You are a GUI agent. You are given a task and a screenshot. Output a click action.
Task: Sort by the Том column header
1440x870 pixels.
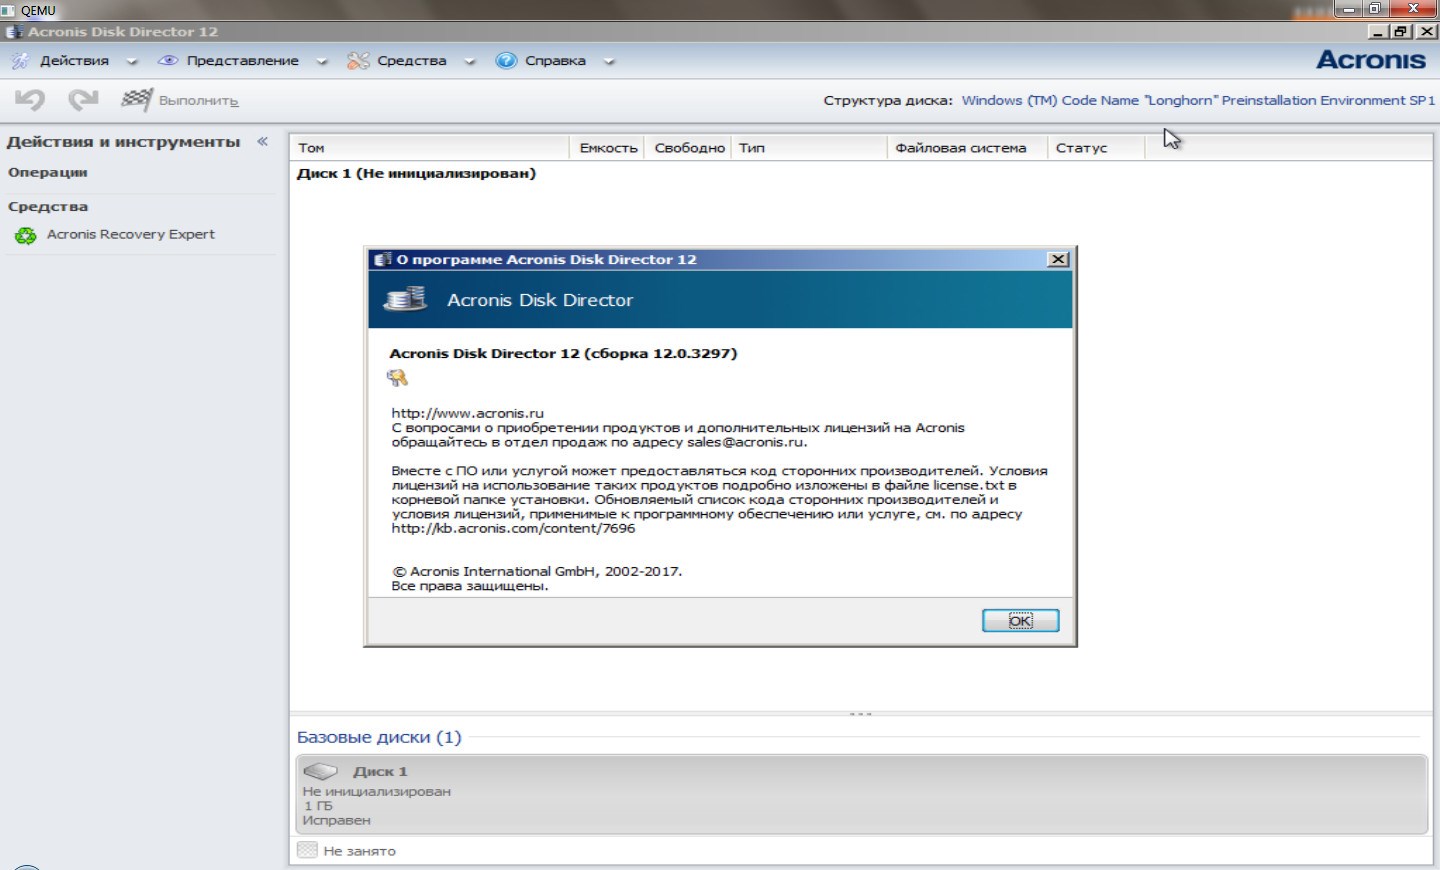coord(430,147)
